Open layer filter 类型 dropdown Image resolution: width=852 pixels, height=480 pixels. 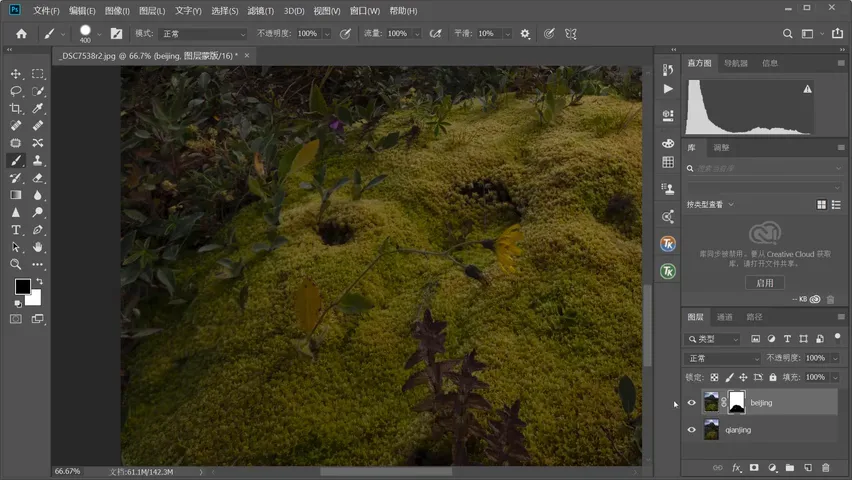[713, 339]
